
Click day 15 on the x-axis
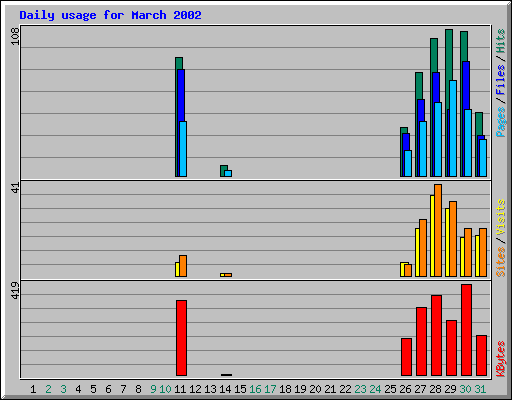[x=240, y=389]
